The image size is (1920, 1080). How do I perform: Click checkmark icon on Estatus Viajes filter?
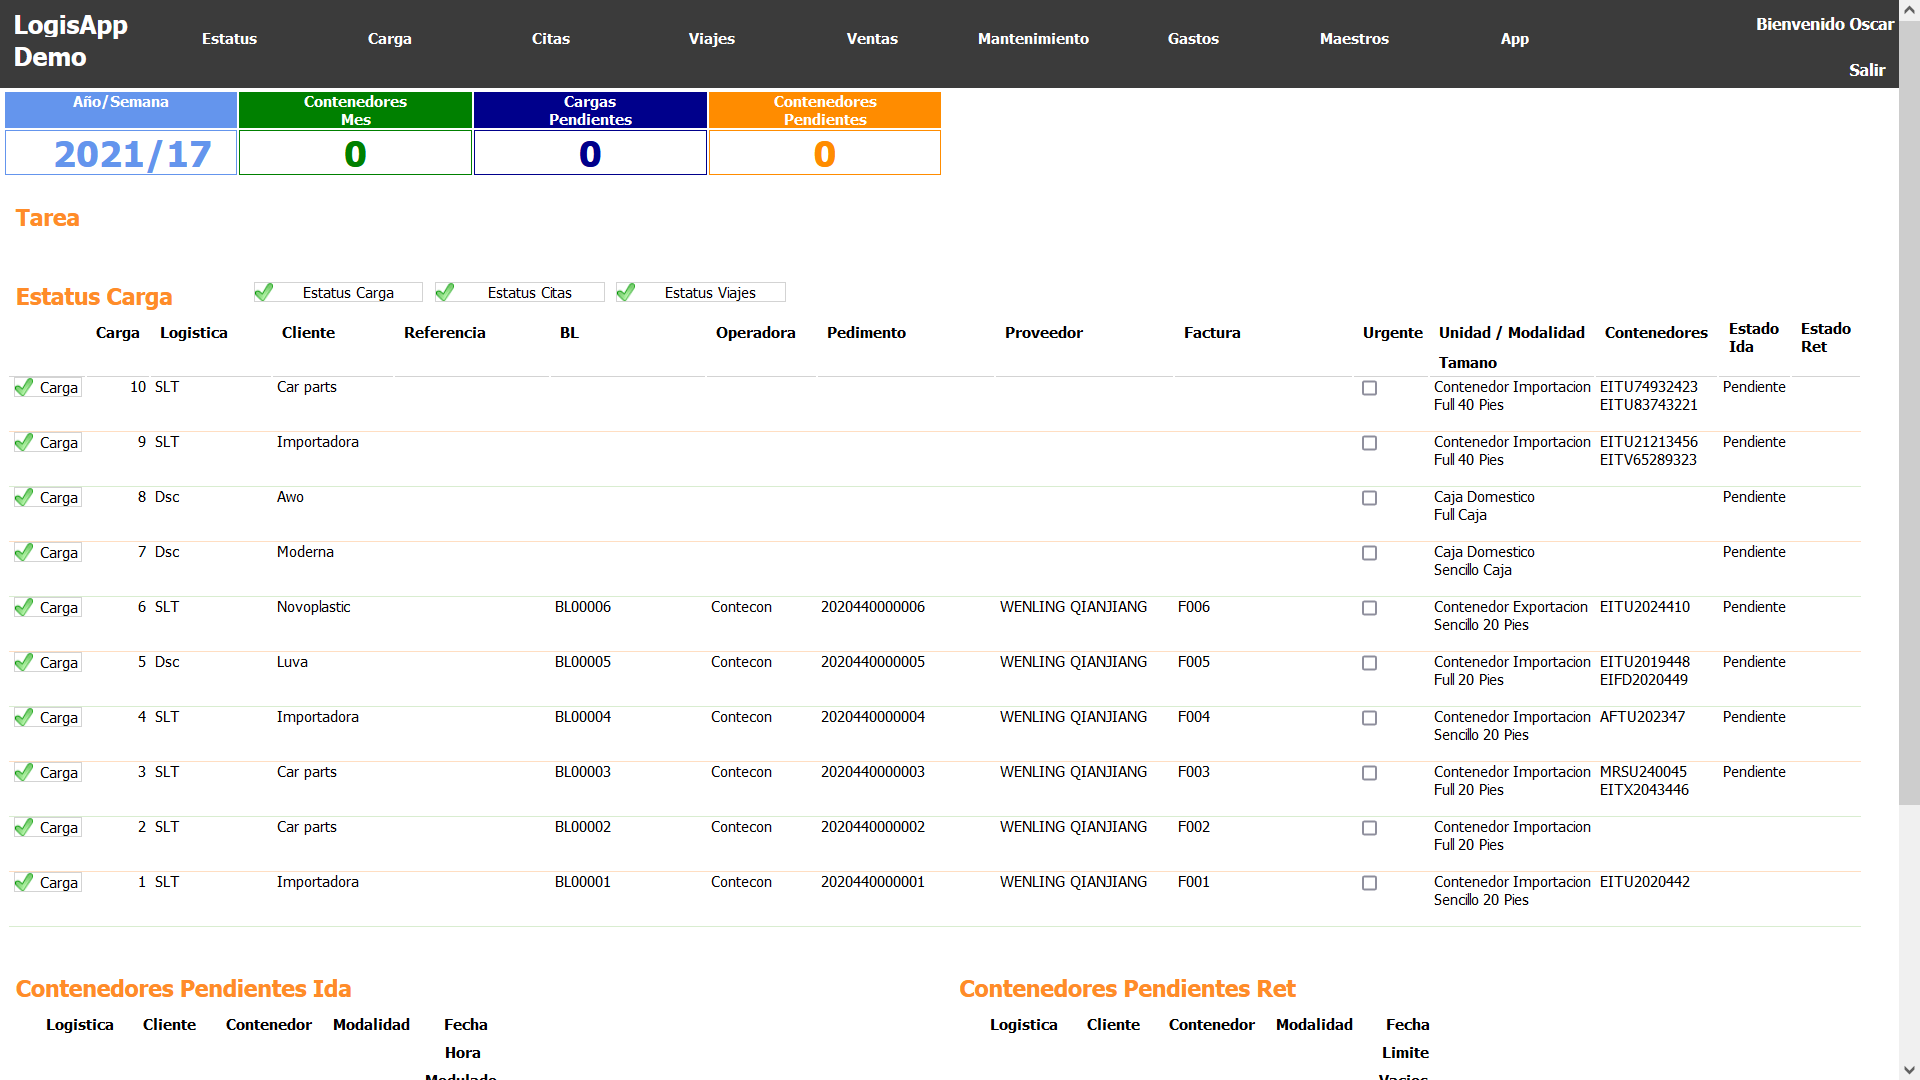pyautogui.click(x=626, y=292)
